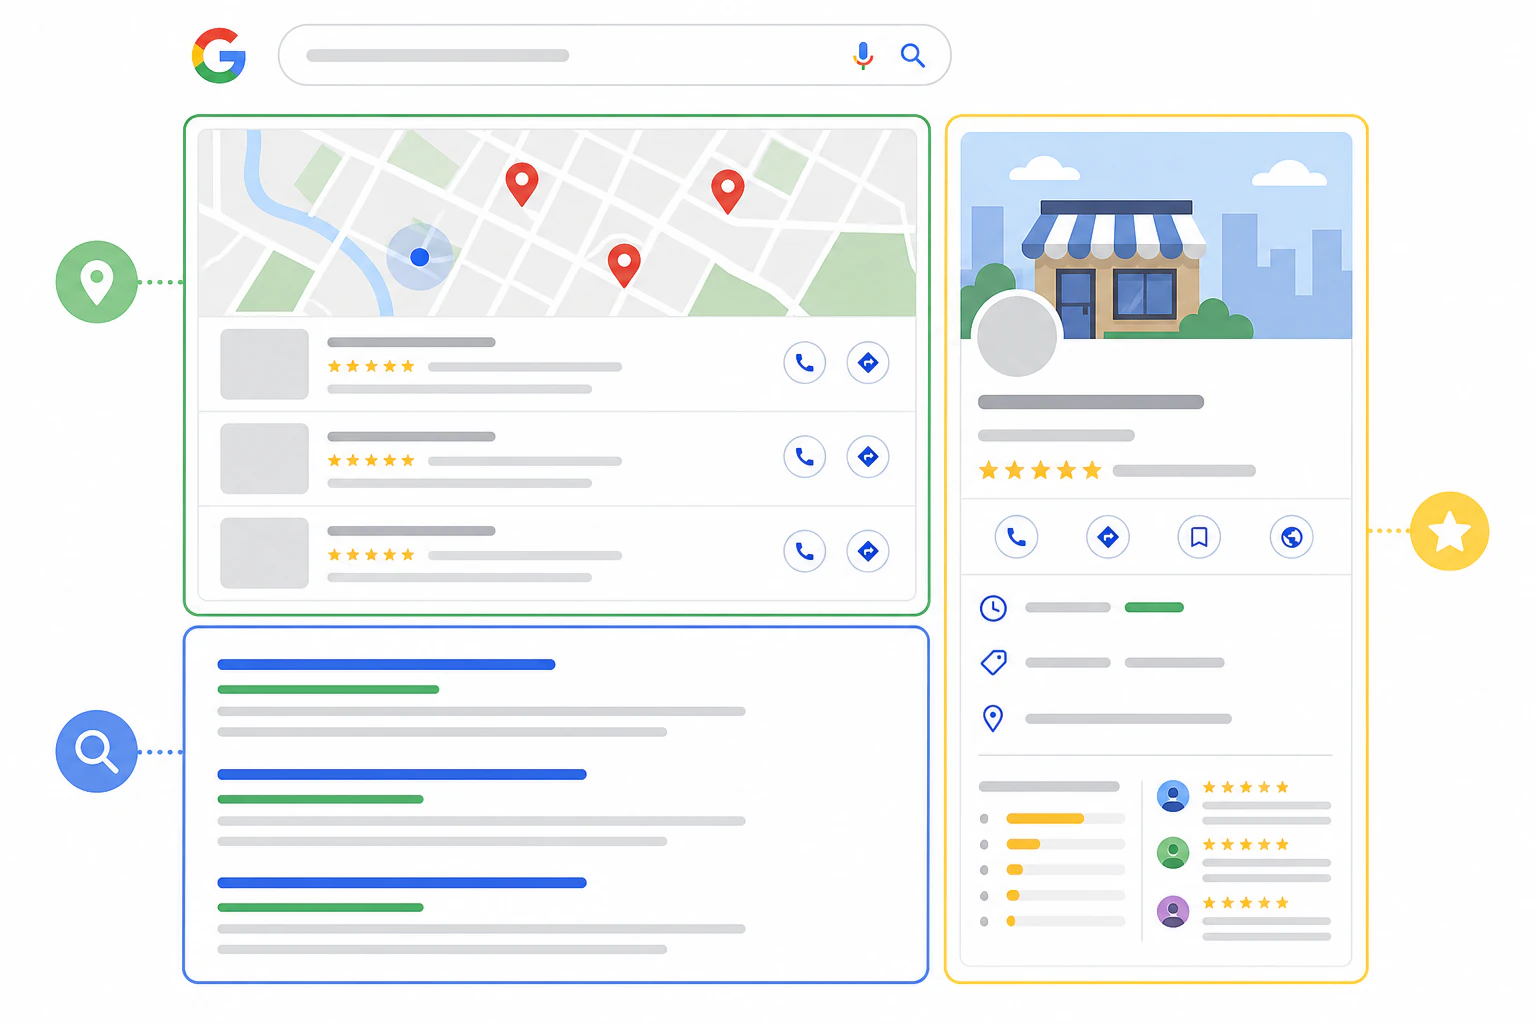Focus the search bar input field
1536x1024 pixels.
pyautogui.click(x=614, y=55)
